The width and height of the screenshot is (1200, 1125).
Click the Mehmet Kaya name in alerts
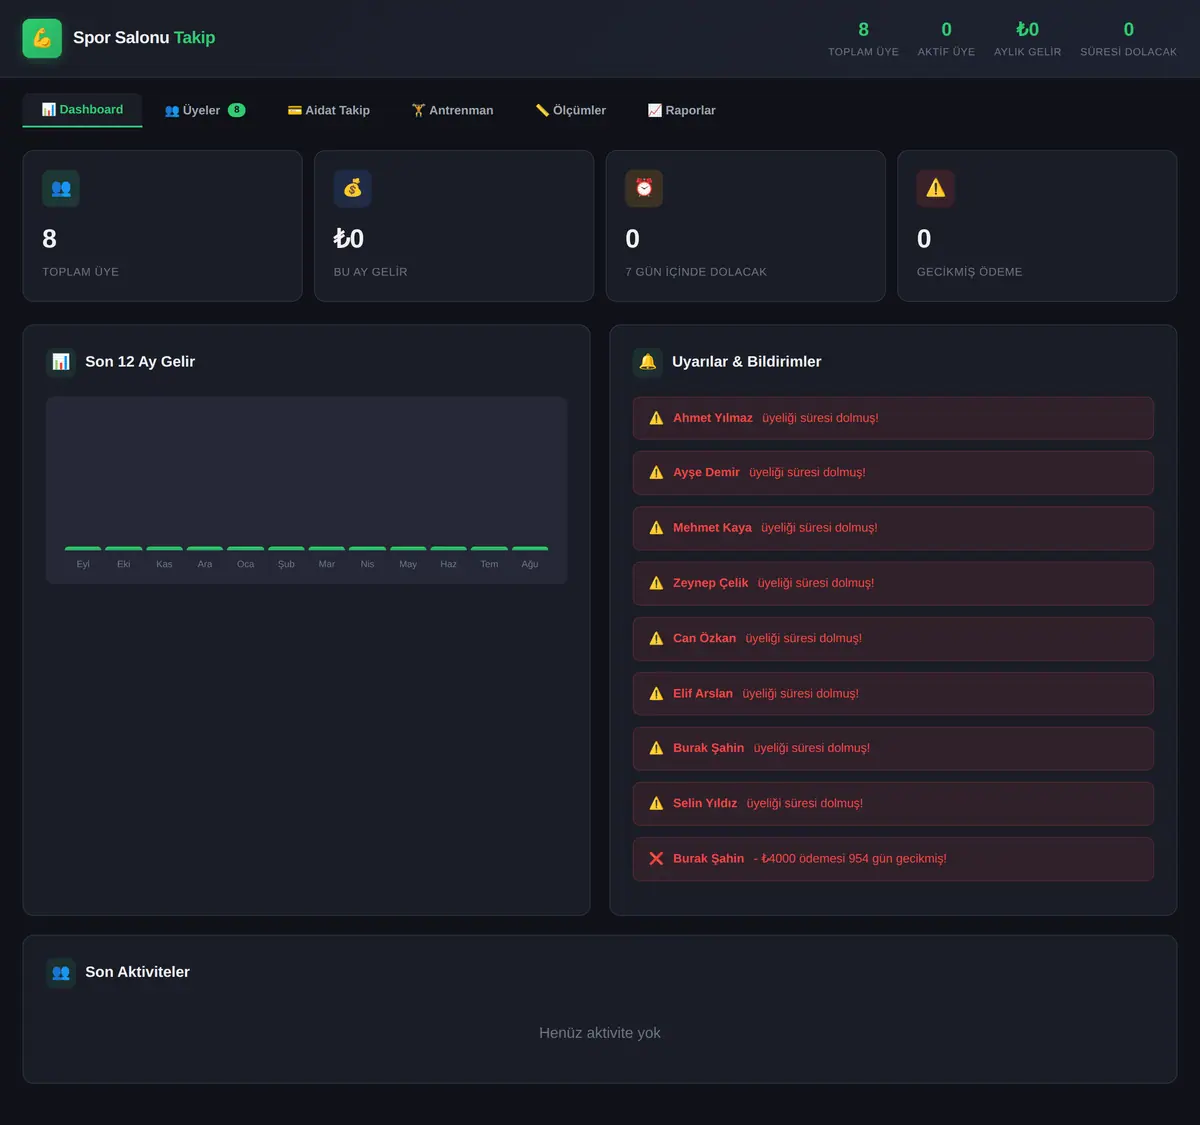(712, 528)
